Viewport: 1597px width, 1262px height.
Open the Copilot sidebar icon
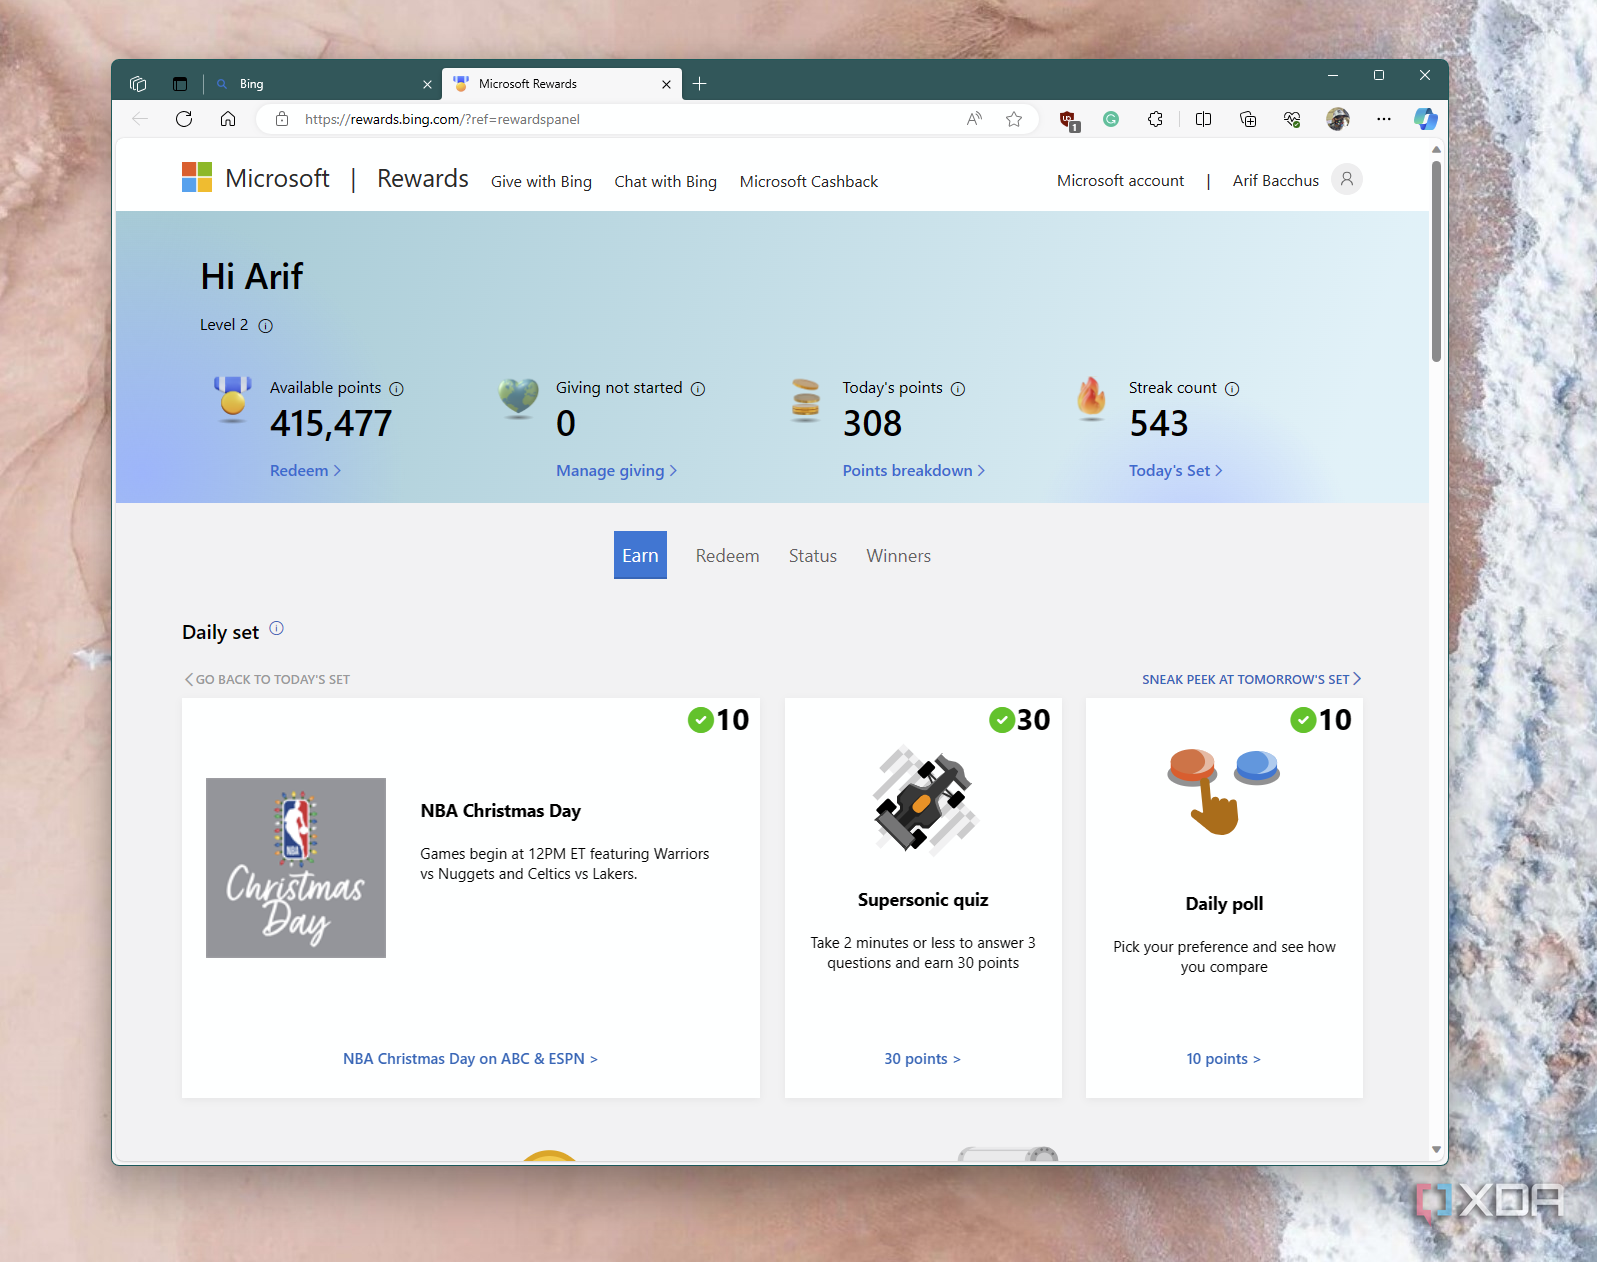click(x=1426, y=119)
